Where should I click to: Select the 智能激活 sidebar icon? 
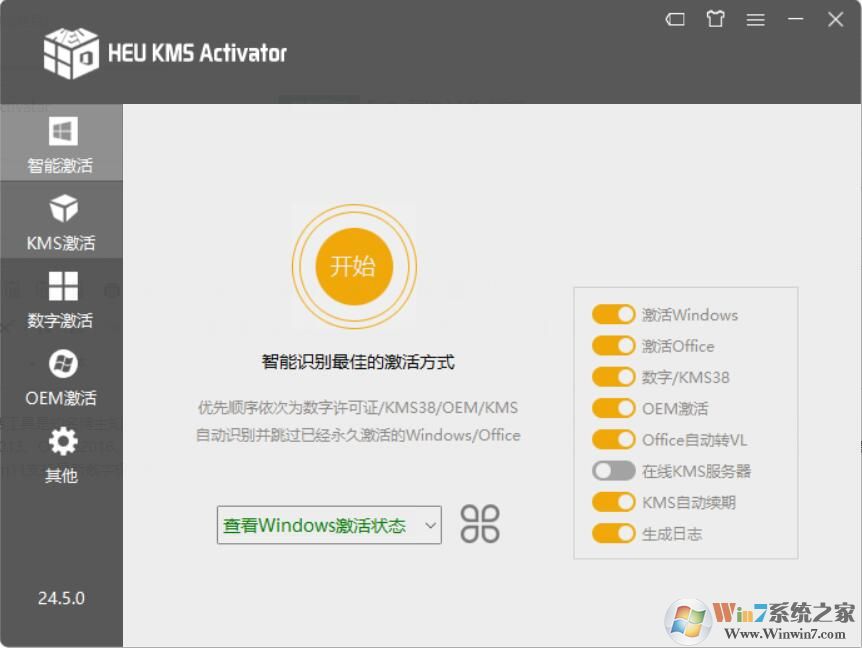[x=63, y=131]
